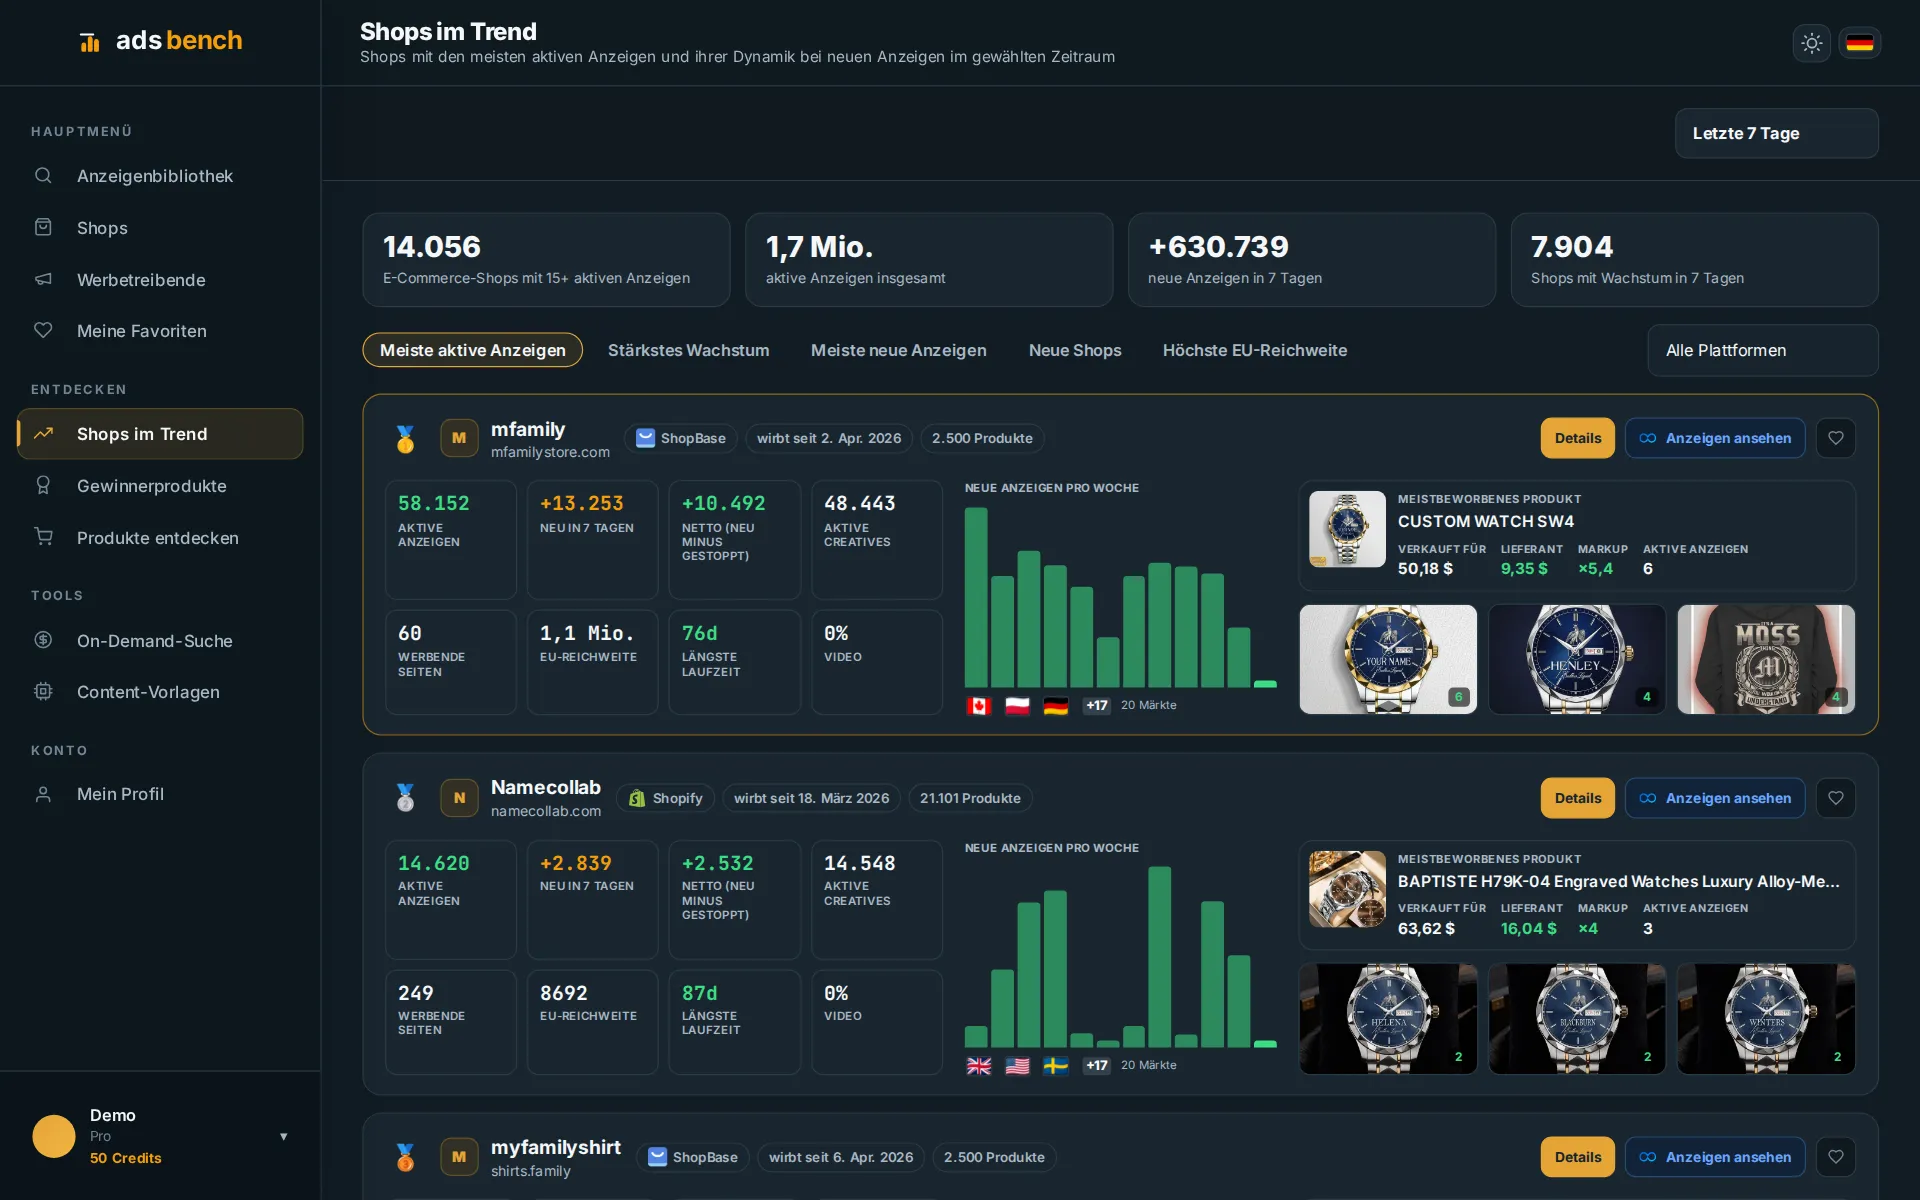This screenshot has width=1920, height=1200.
Task: Click the CUSTOM WATCH SW4 product thumbnail
Action: pyautogui.click(x=1347, y=529)
